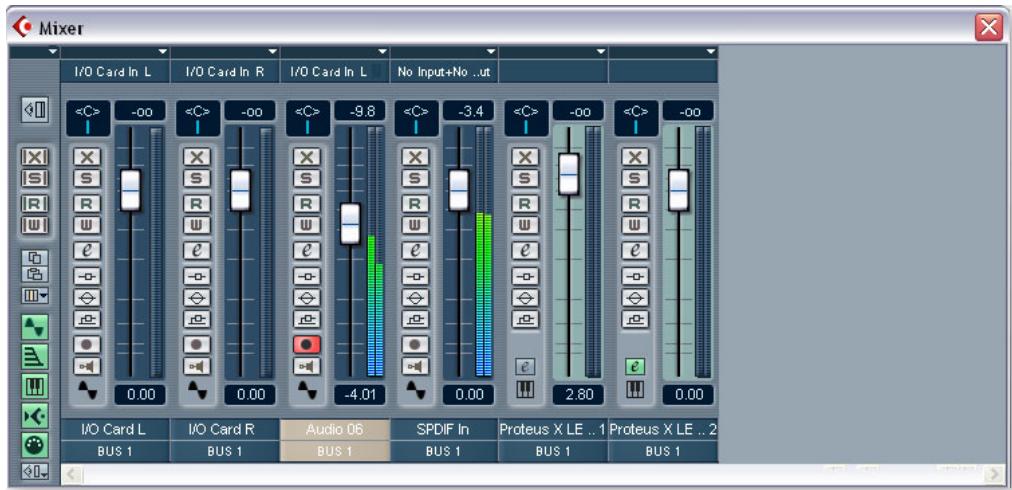The width and height of the screenshot is (1012, 490).
Task: Open options arrow above I/O Card L strip
Action: coord(163,51)
